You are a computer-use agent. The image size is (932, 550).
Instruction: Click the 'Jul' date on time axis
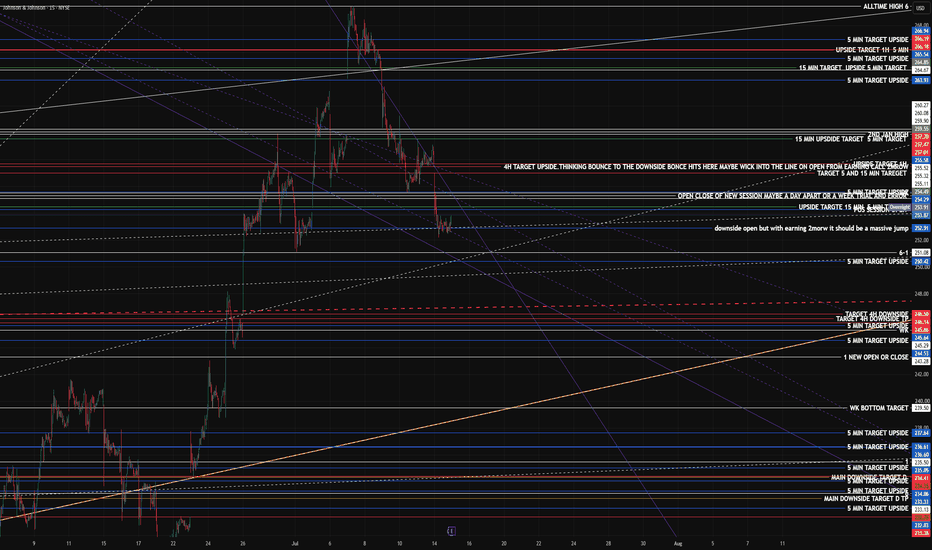(295, 543)
